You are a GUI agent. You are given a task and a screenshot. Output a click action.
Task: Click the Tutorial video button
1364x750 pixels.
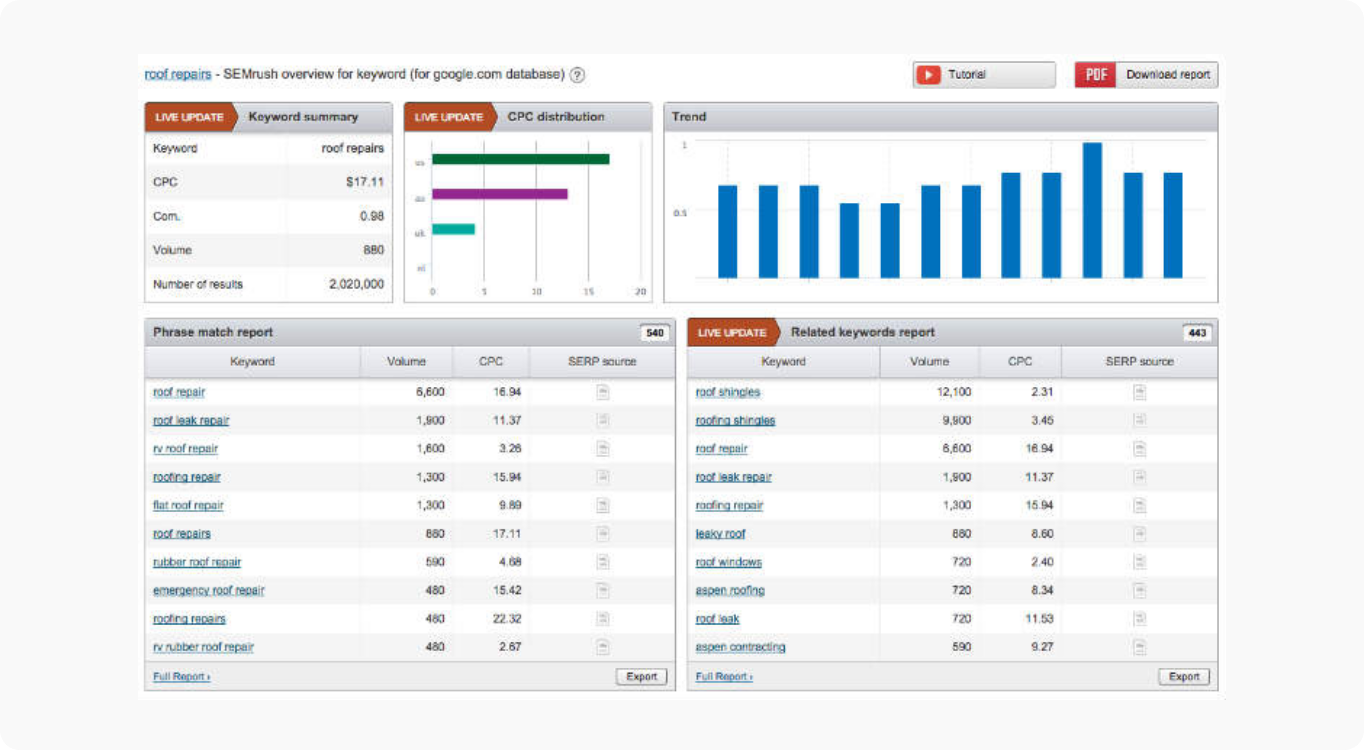click(x=984, y=75)
